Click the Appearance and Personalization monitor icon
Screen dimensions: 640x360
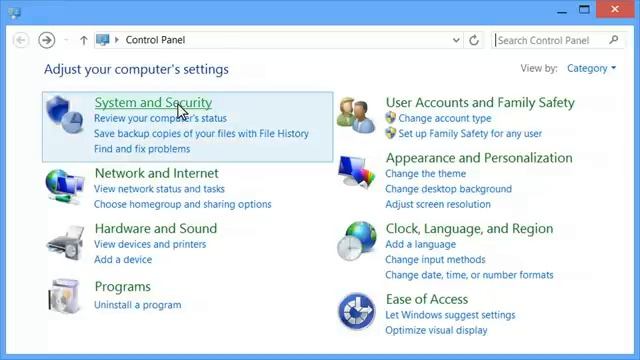(356, 172)
